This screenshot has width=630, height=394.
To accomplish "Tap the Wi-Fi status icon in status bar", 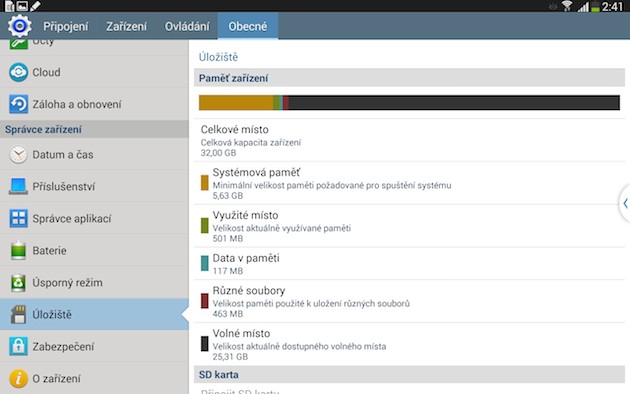I will click(x=567, y=6).
